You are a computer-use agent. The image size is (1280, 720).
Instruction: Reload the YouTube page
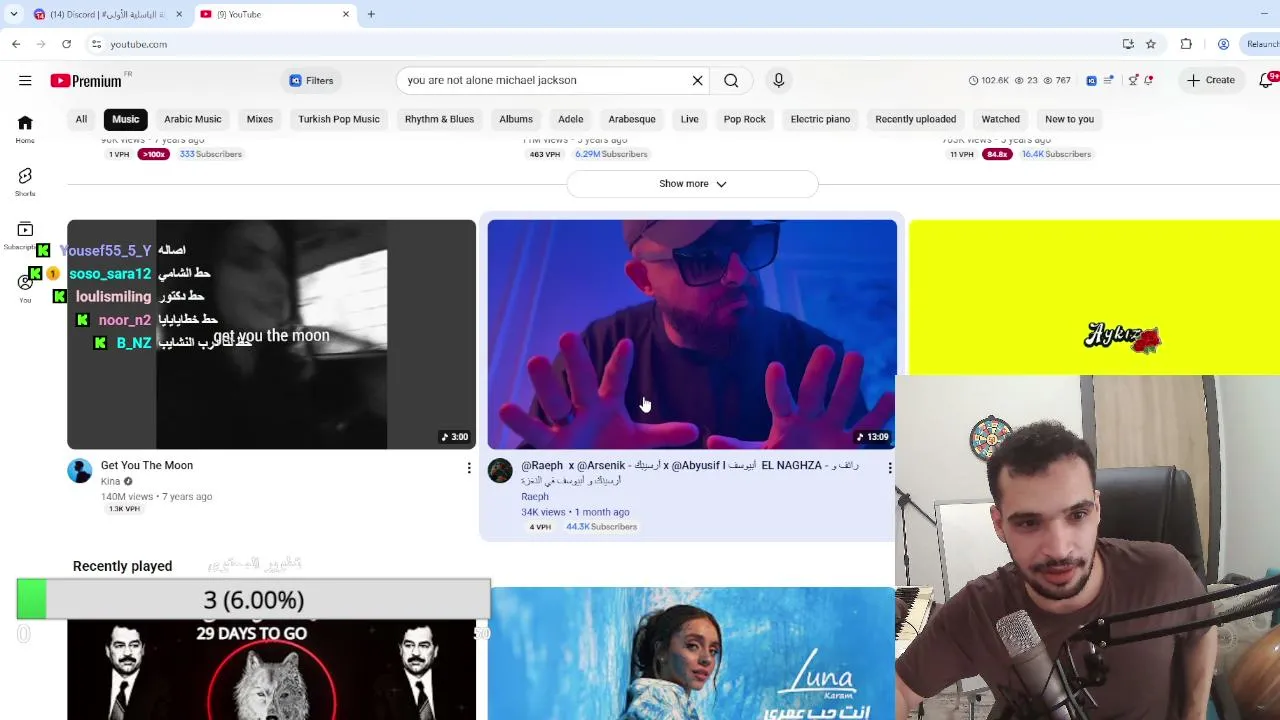pyautogui.click(x=66, y=44)
